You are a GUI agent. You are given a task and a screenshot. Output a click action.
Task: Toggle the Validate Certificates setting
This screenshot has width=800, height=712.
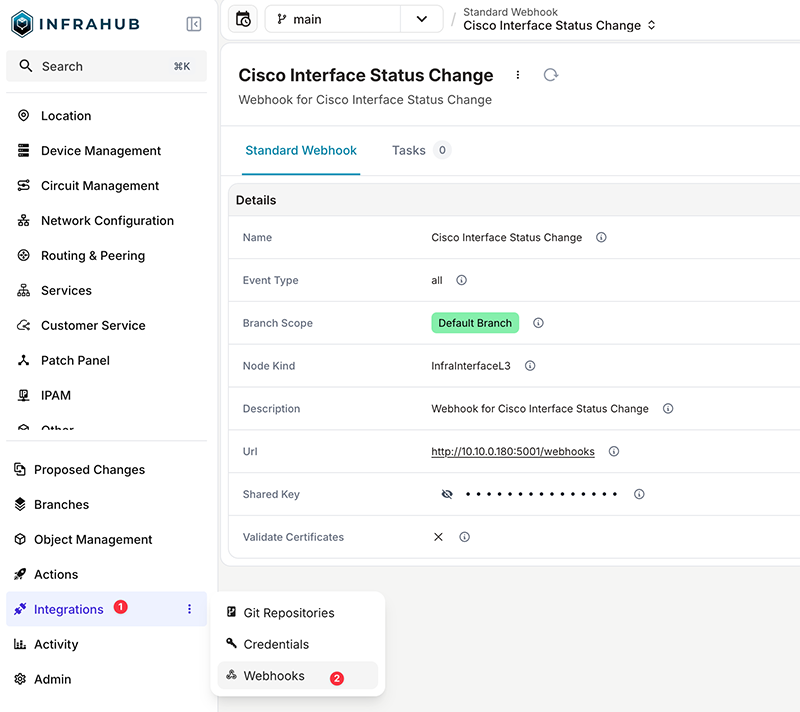tap(438, 536)
